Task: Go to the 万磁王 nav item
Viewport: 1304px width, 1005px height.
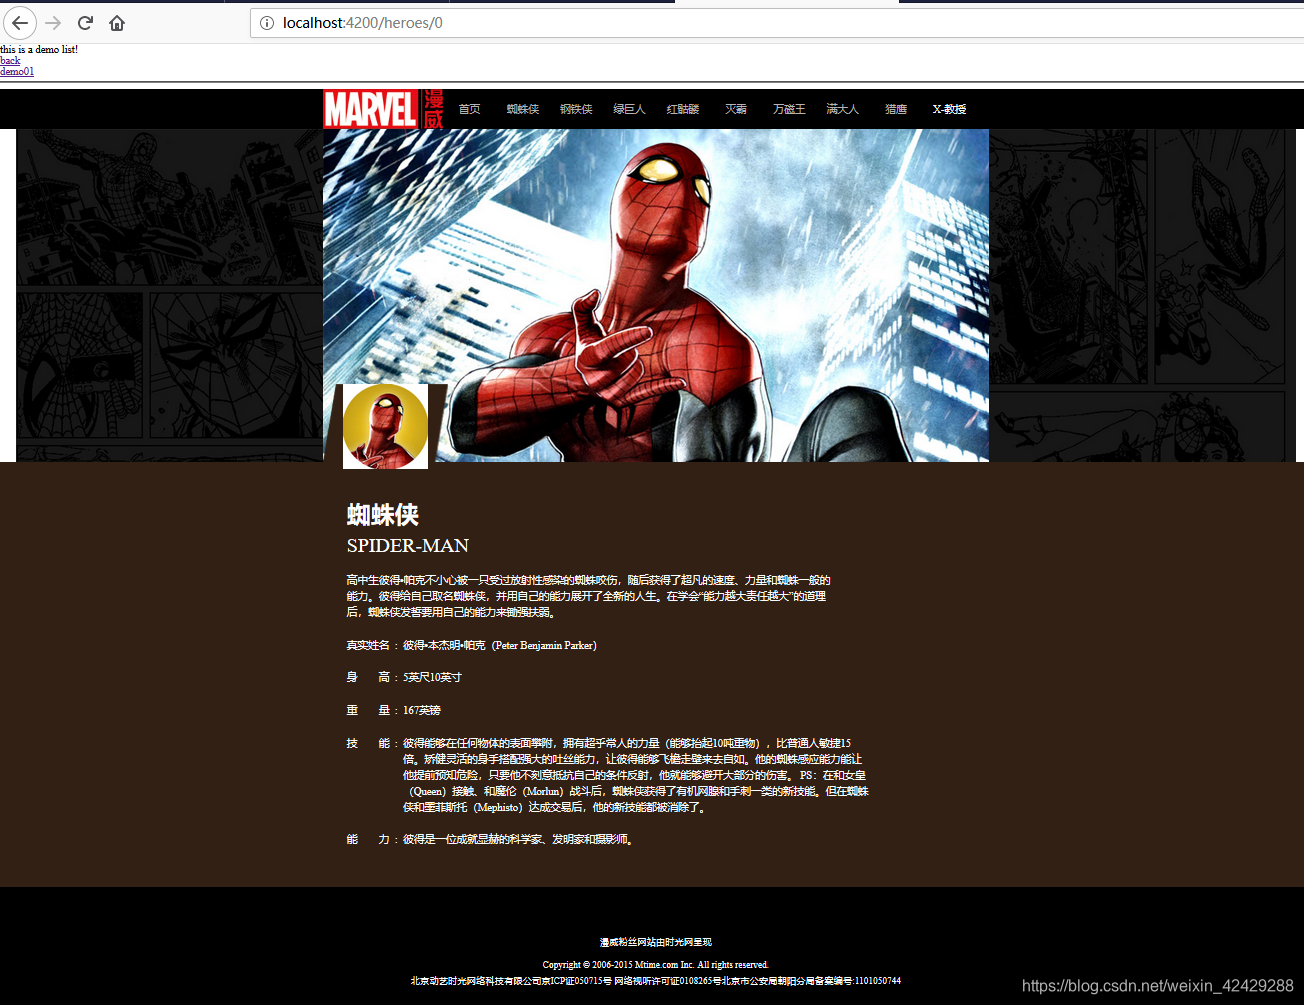Action: (789, 109)
